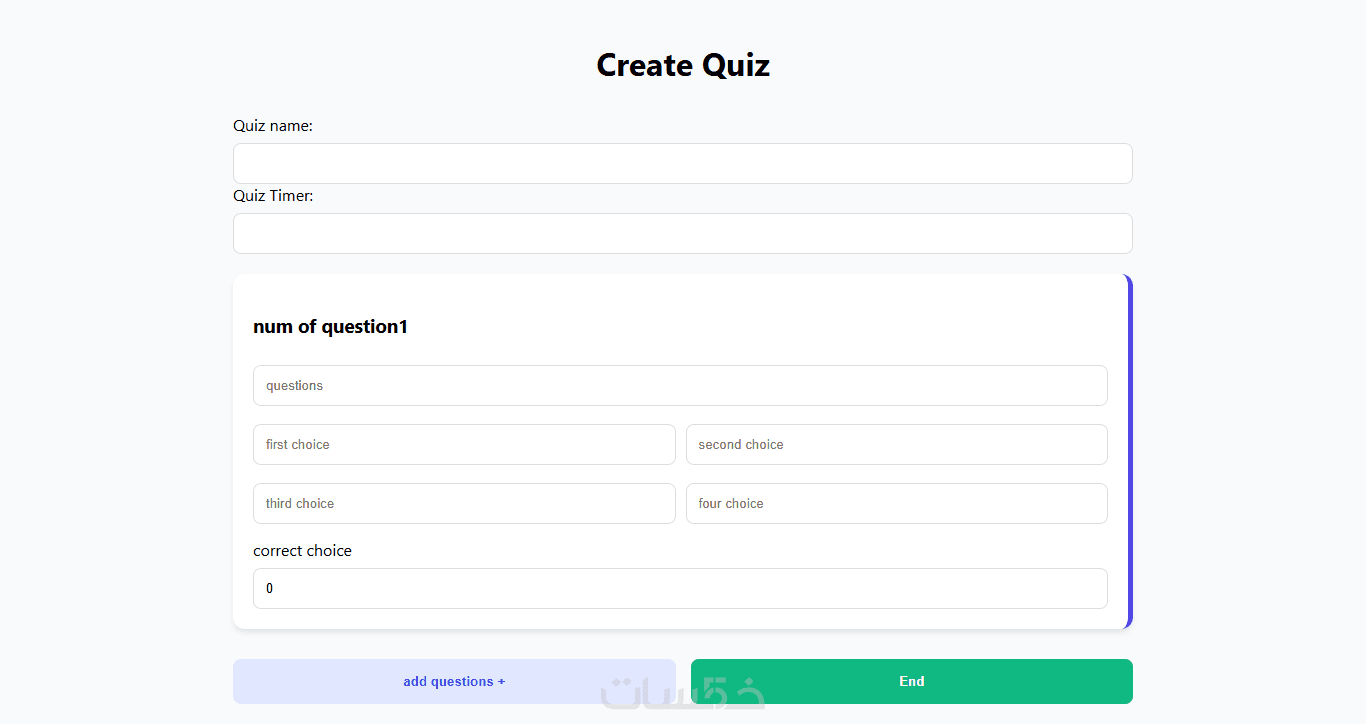Select the 'questions' text input
1366x724 pixels.
point(680,385)
